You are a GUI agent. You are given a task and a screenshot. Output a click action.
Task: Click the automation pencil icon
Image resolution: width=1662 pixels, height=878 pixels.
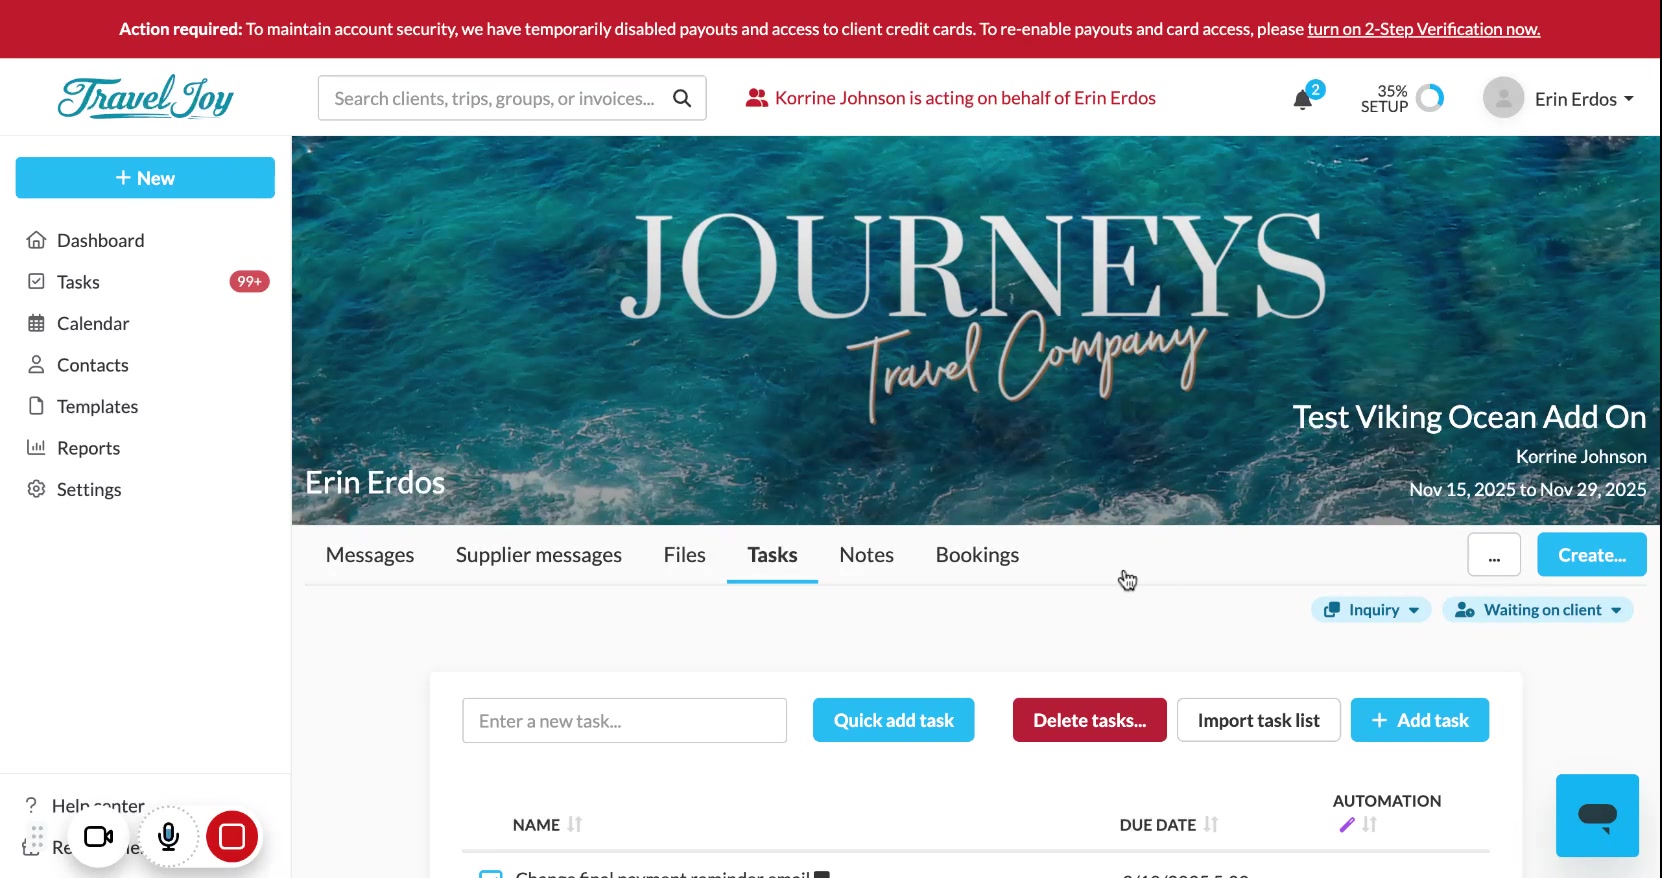click(1347, 825)
